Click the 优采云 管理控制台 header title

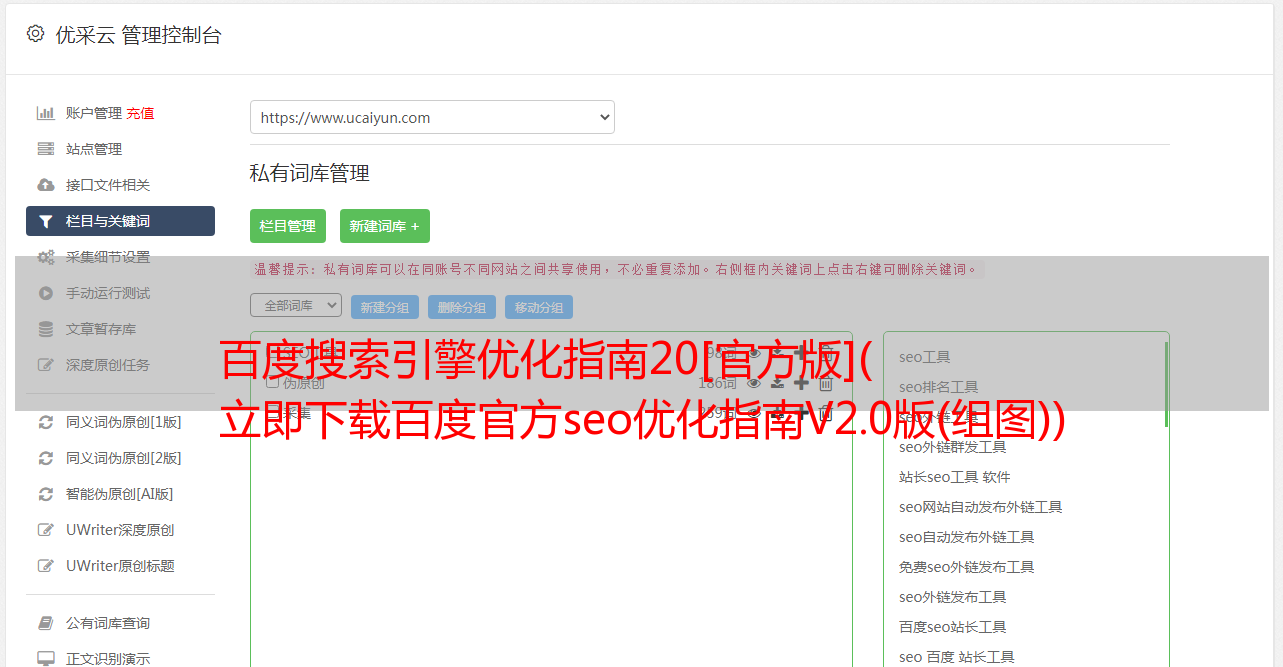138,35
